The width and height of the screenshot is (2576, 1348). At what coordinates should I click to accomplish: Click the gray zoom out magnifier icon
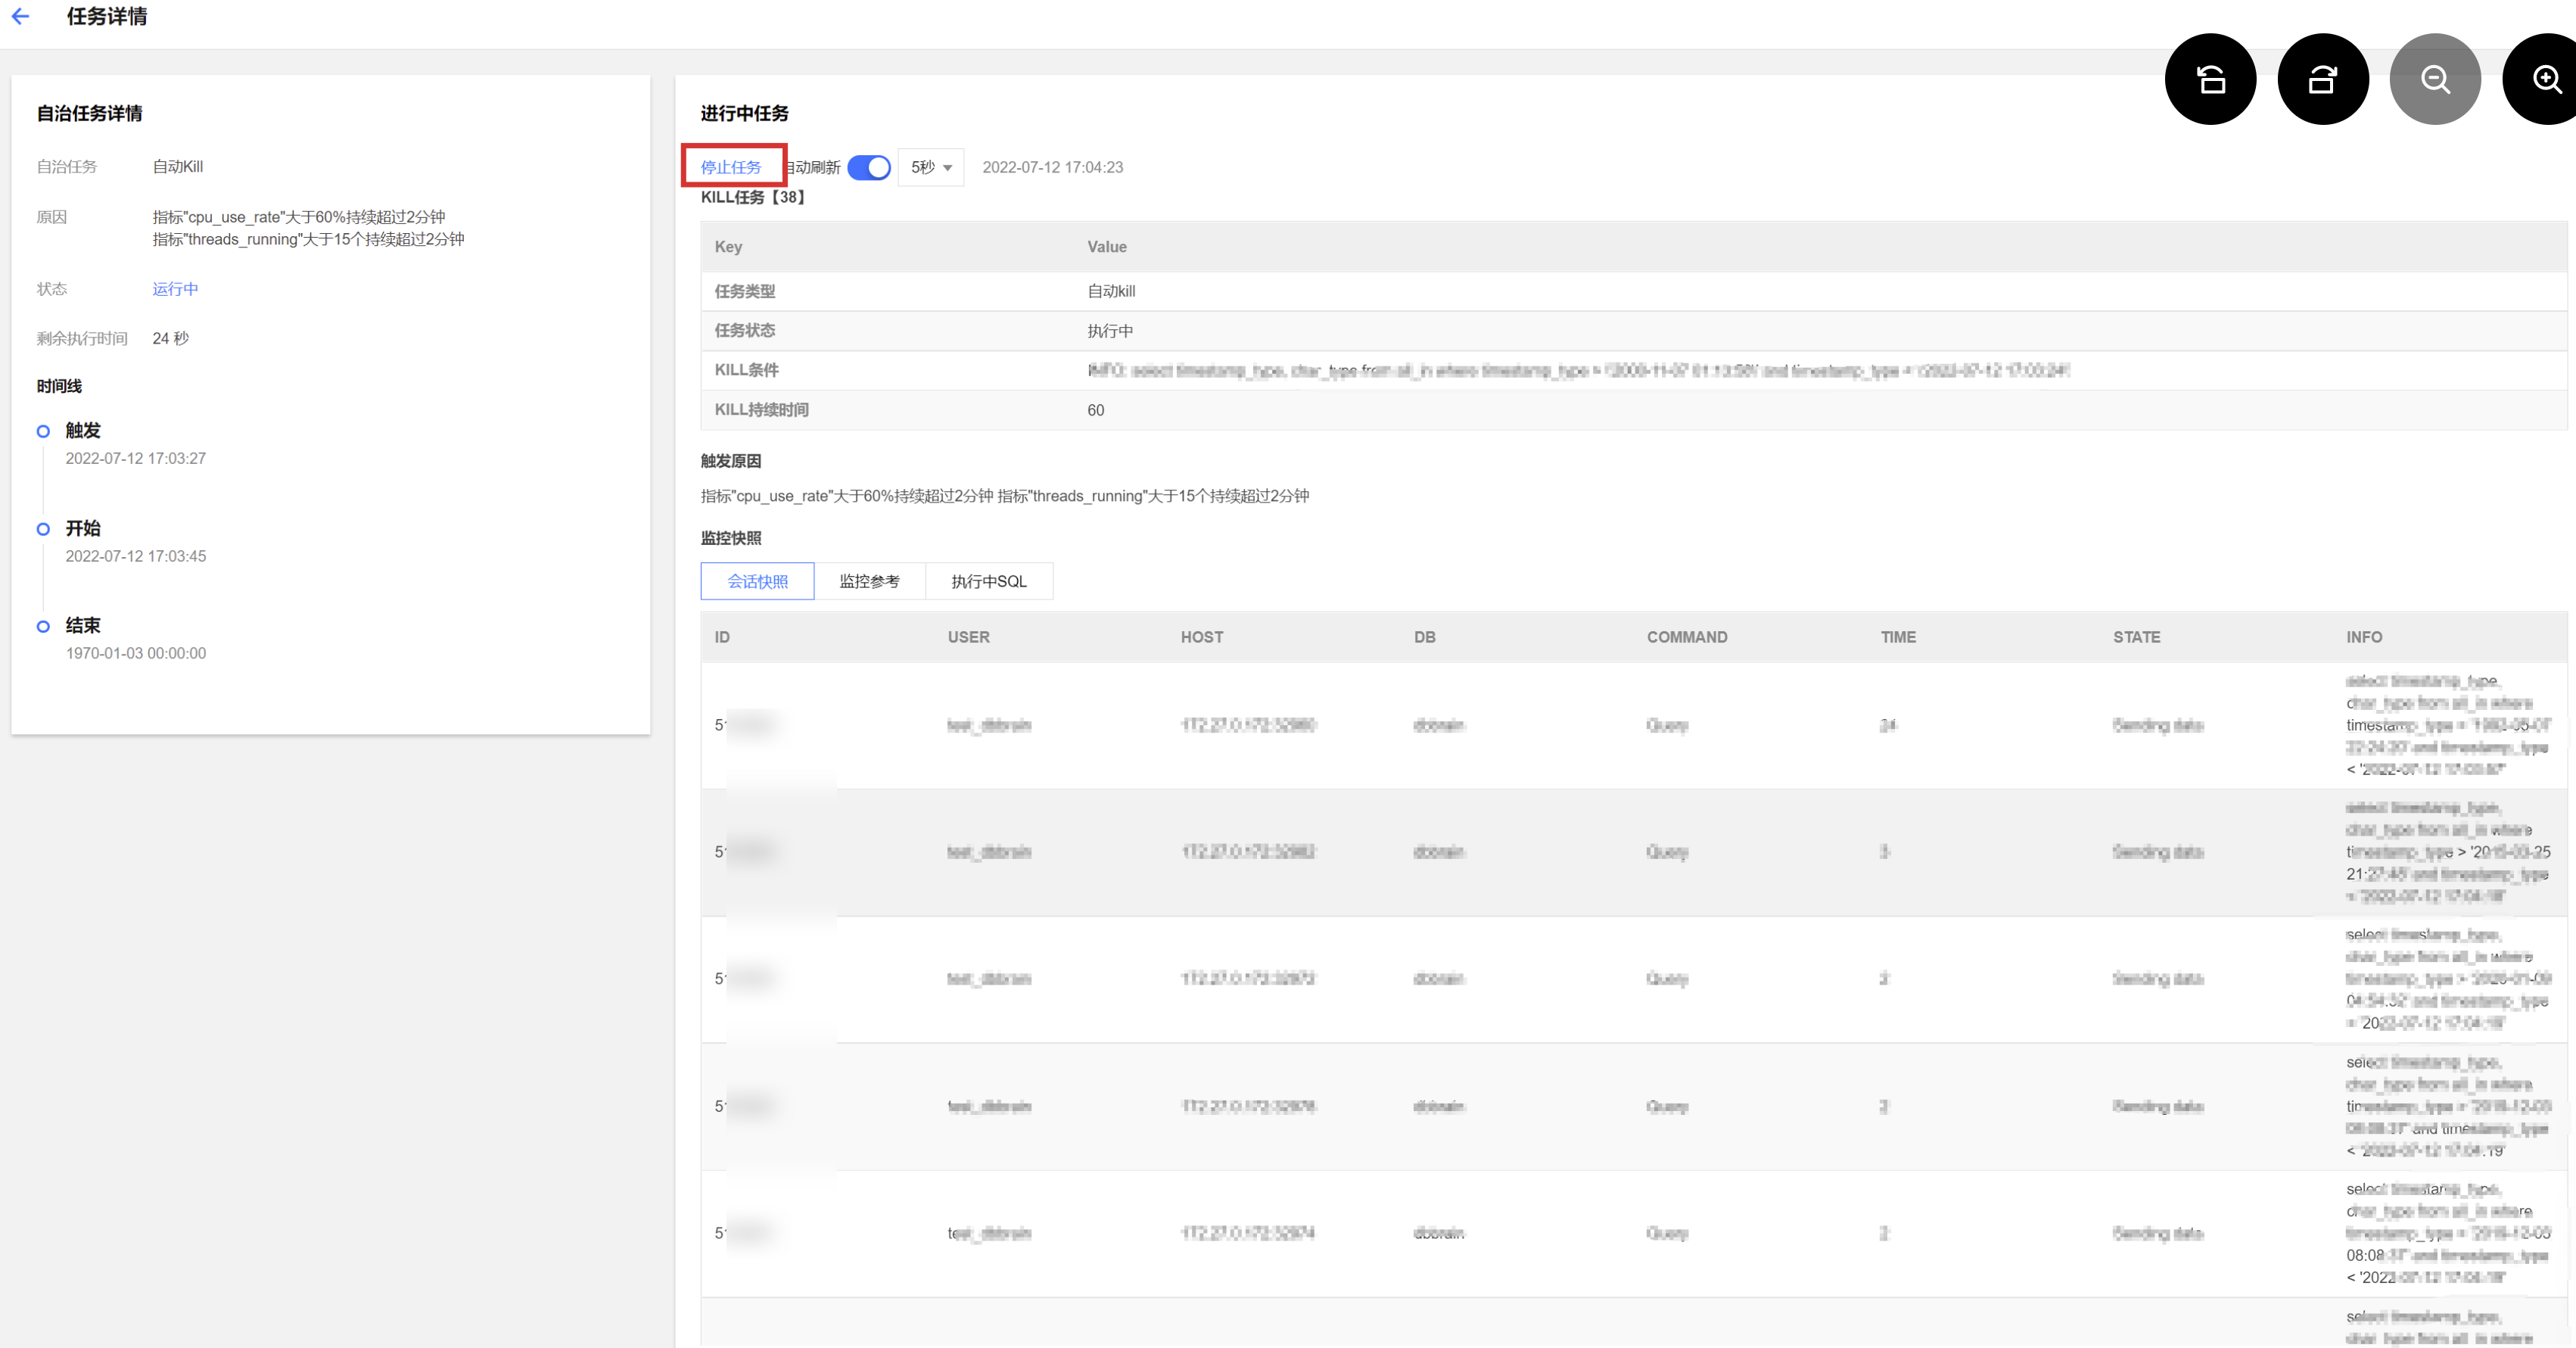[x=2435, y=79]
